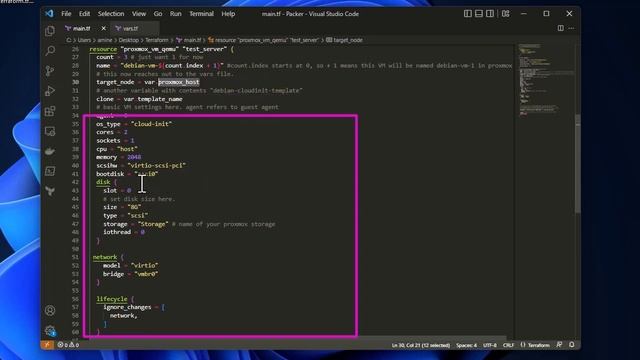Click the remote window indicator in status bar
This screenshot has width=640, height=360.
(x=47, y=345)
